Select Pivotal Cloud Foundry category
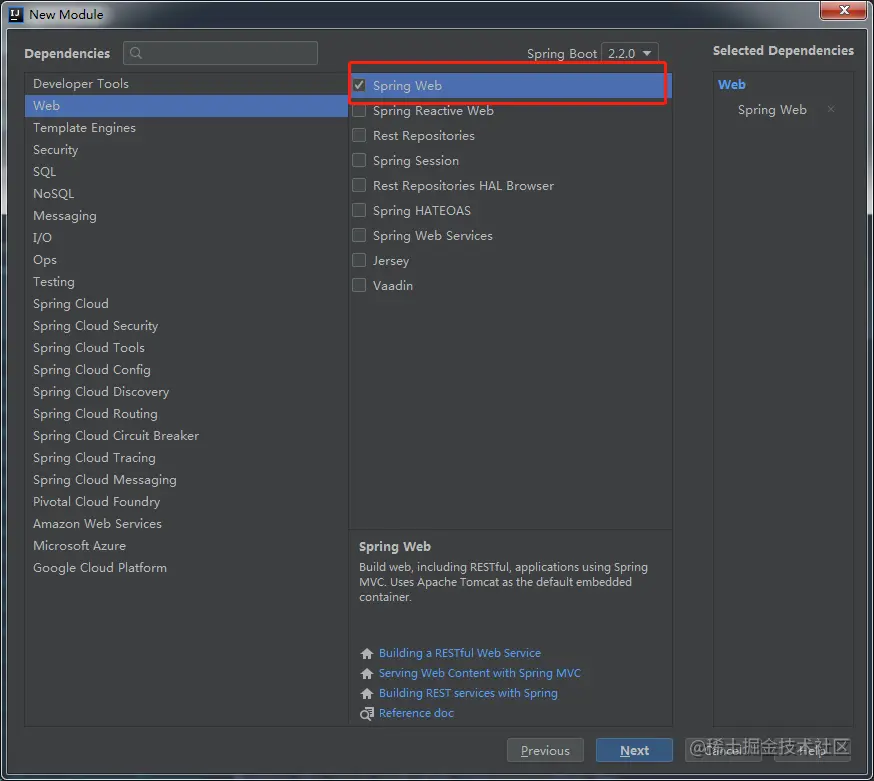This screenshot has height=781, width=874. pyautogui.click(x=186, y=502)
